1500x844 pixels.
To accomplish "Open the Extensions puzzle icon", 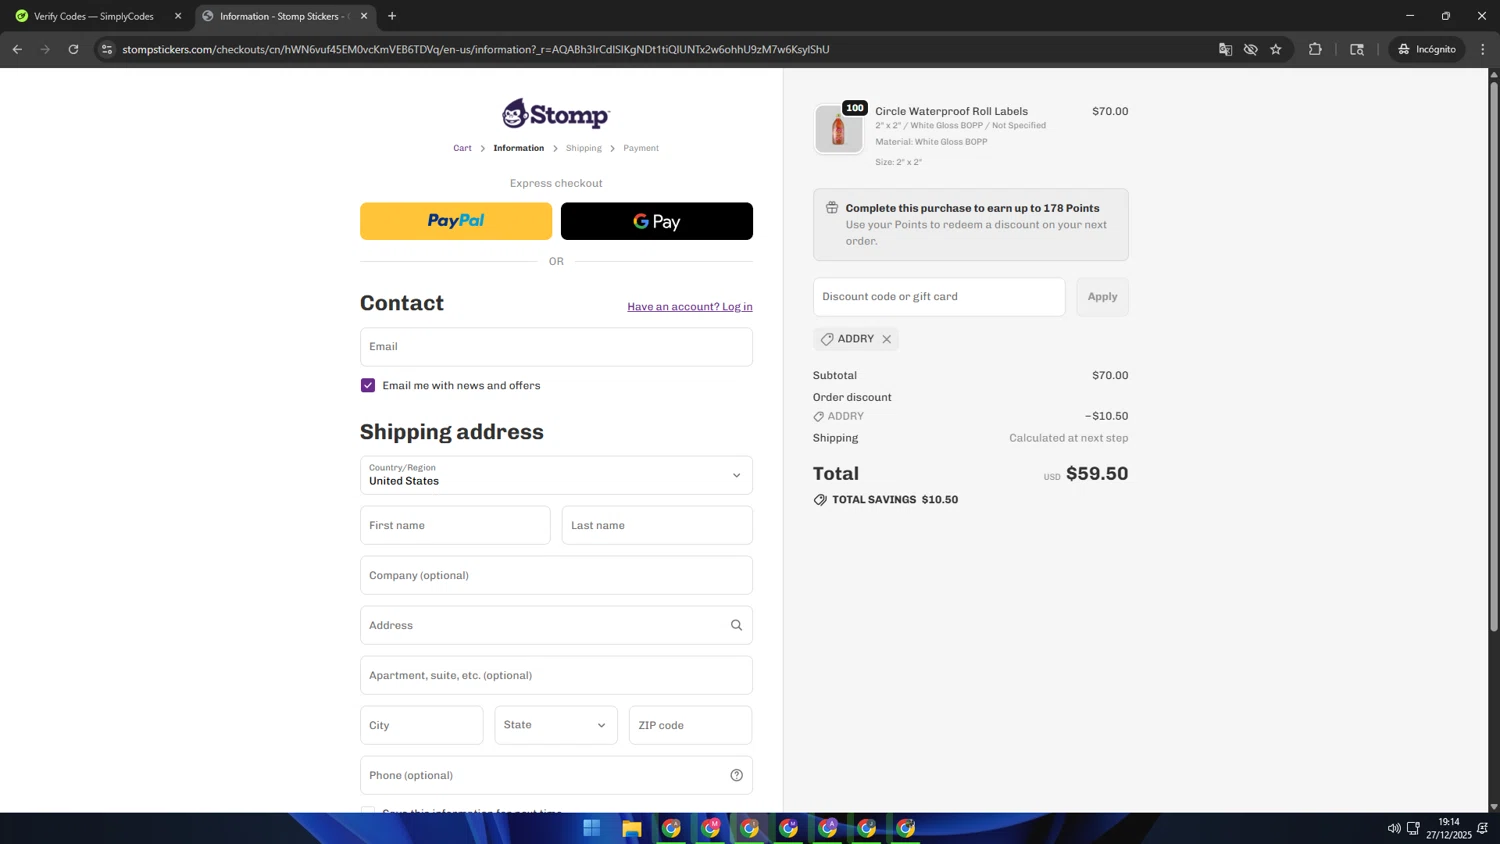I will pyautogui.click(x=1315, y=49).
